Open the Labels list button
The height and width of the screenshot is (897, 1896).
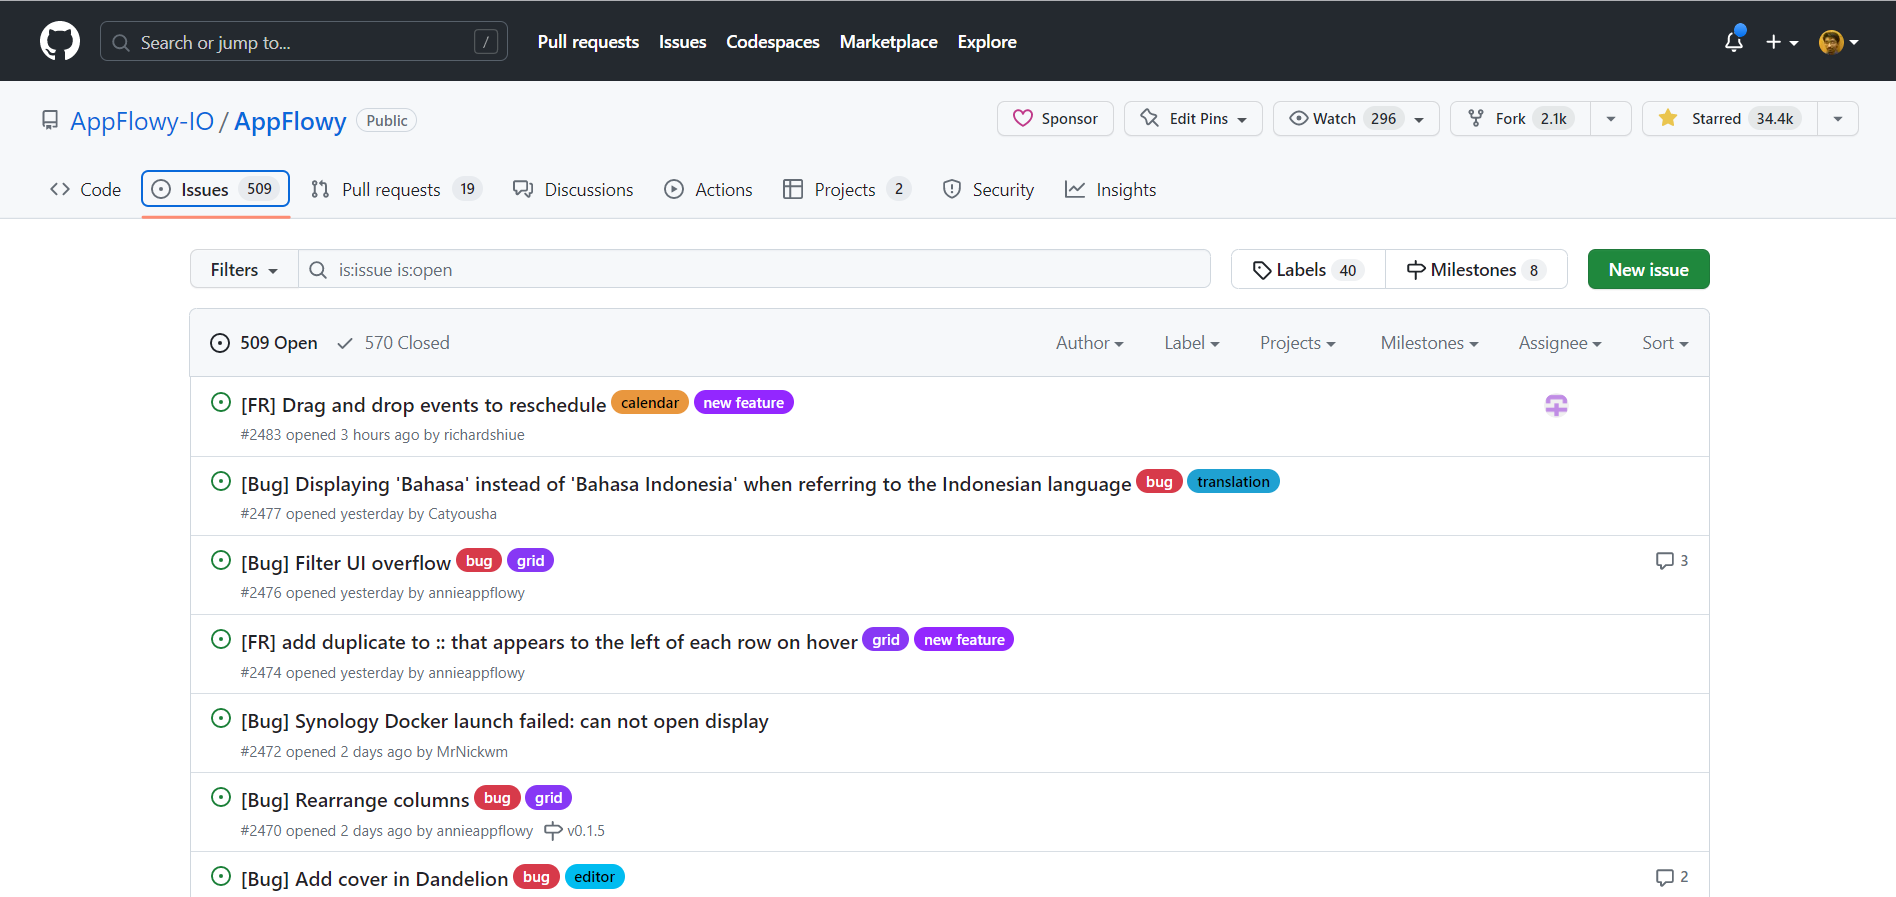click(x=1308, y=269)
